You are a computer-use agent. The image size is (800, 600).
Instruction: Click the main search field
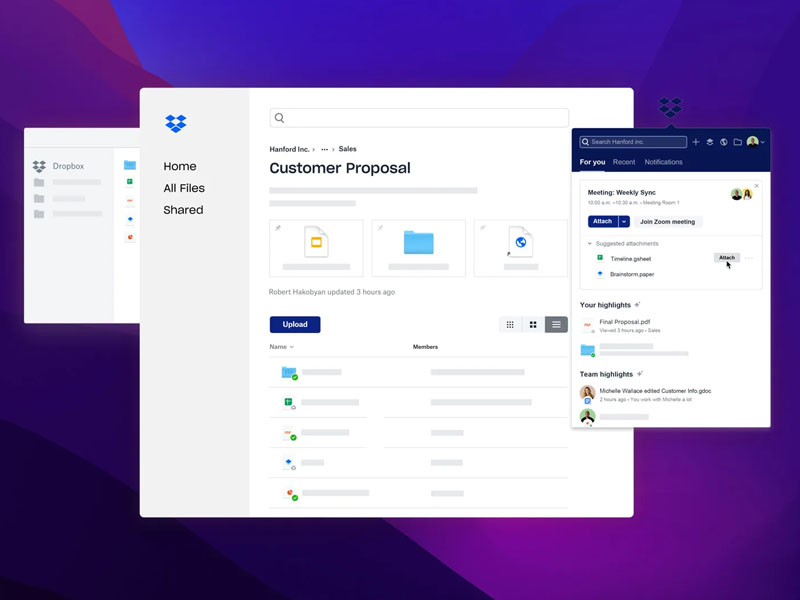point(419,118)
